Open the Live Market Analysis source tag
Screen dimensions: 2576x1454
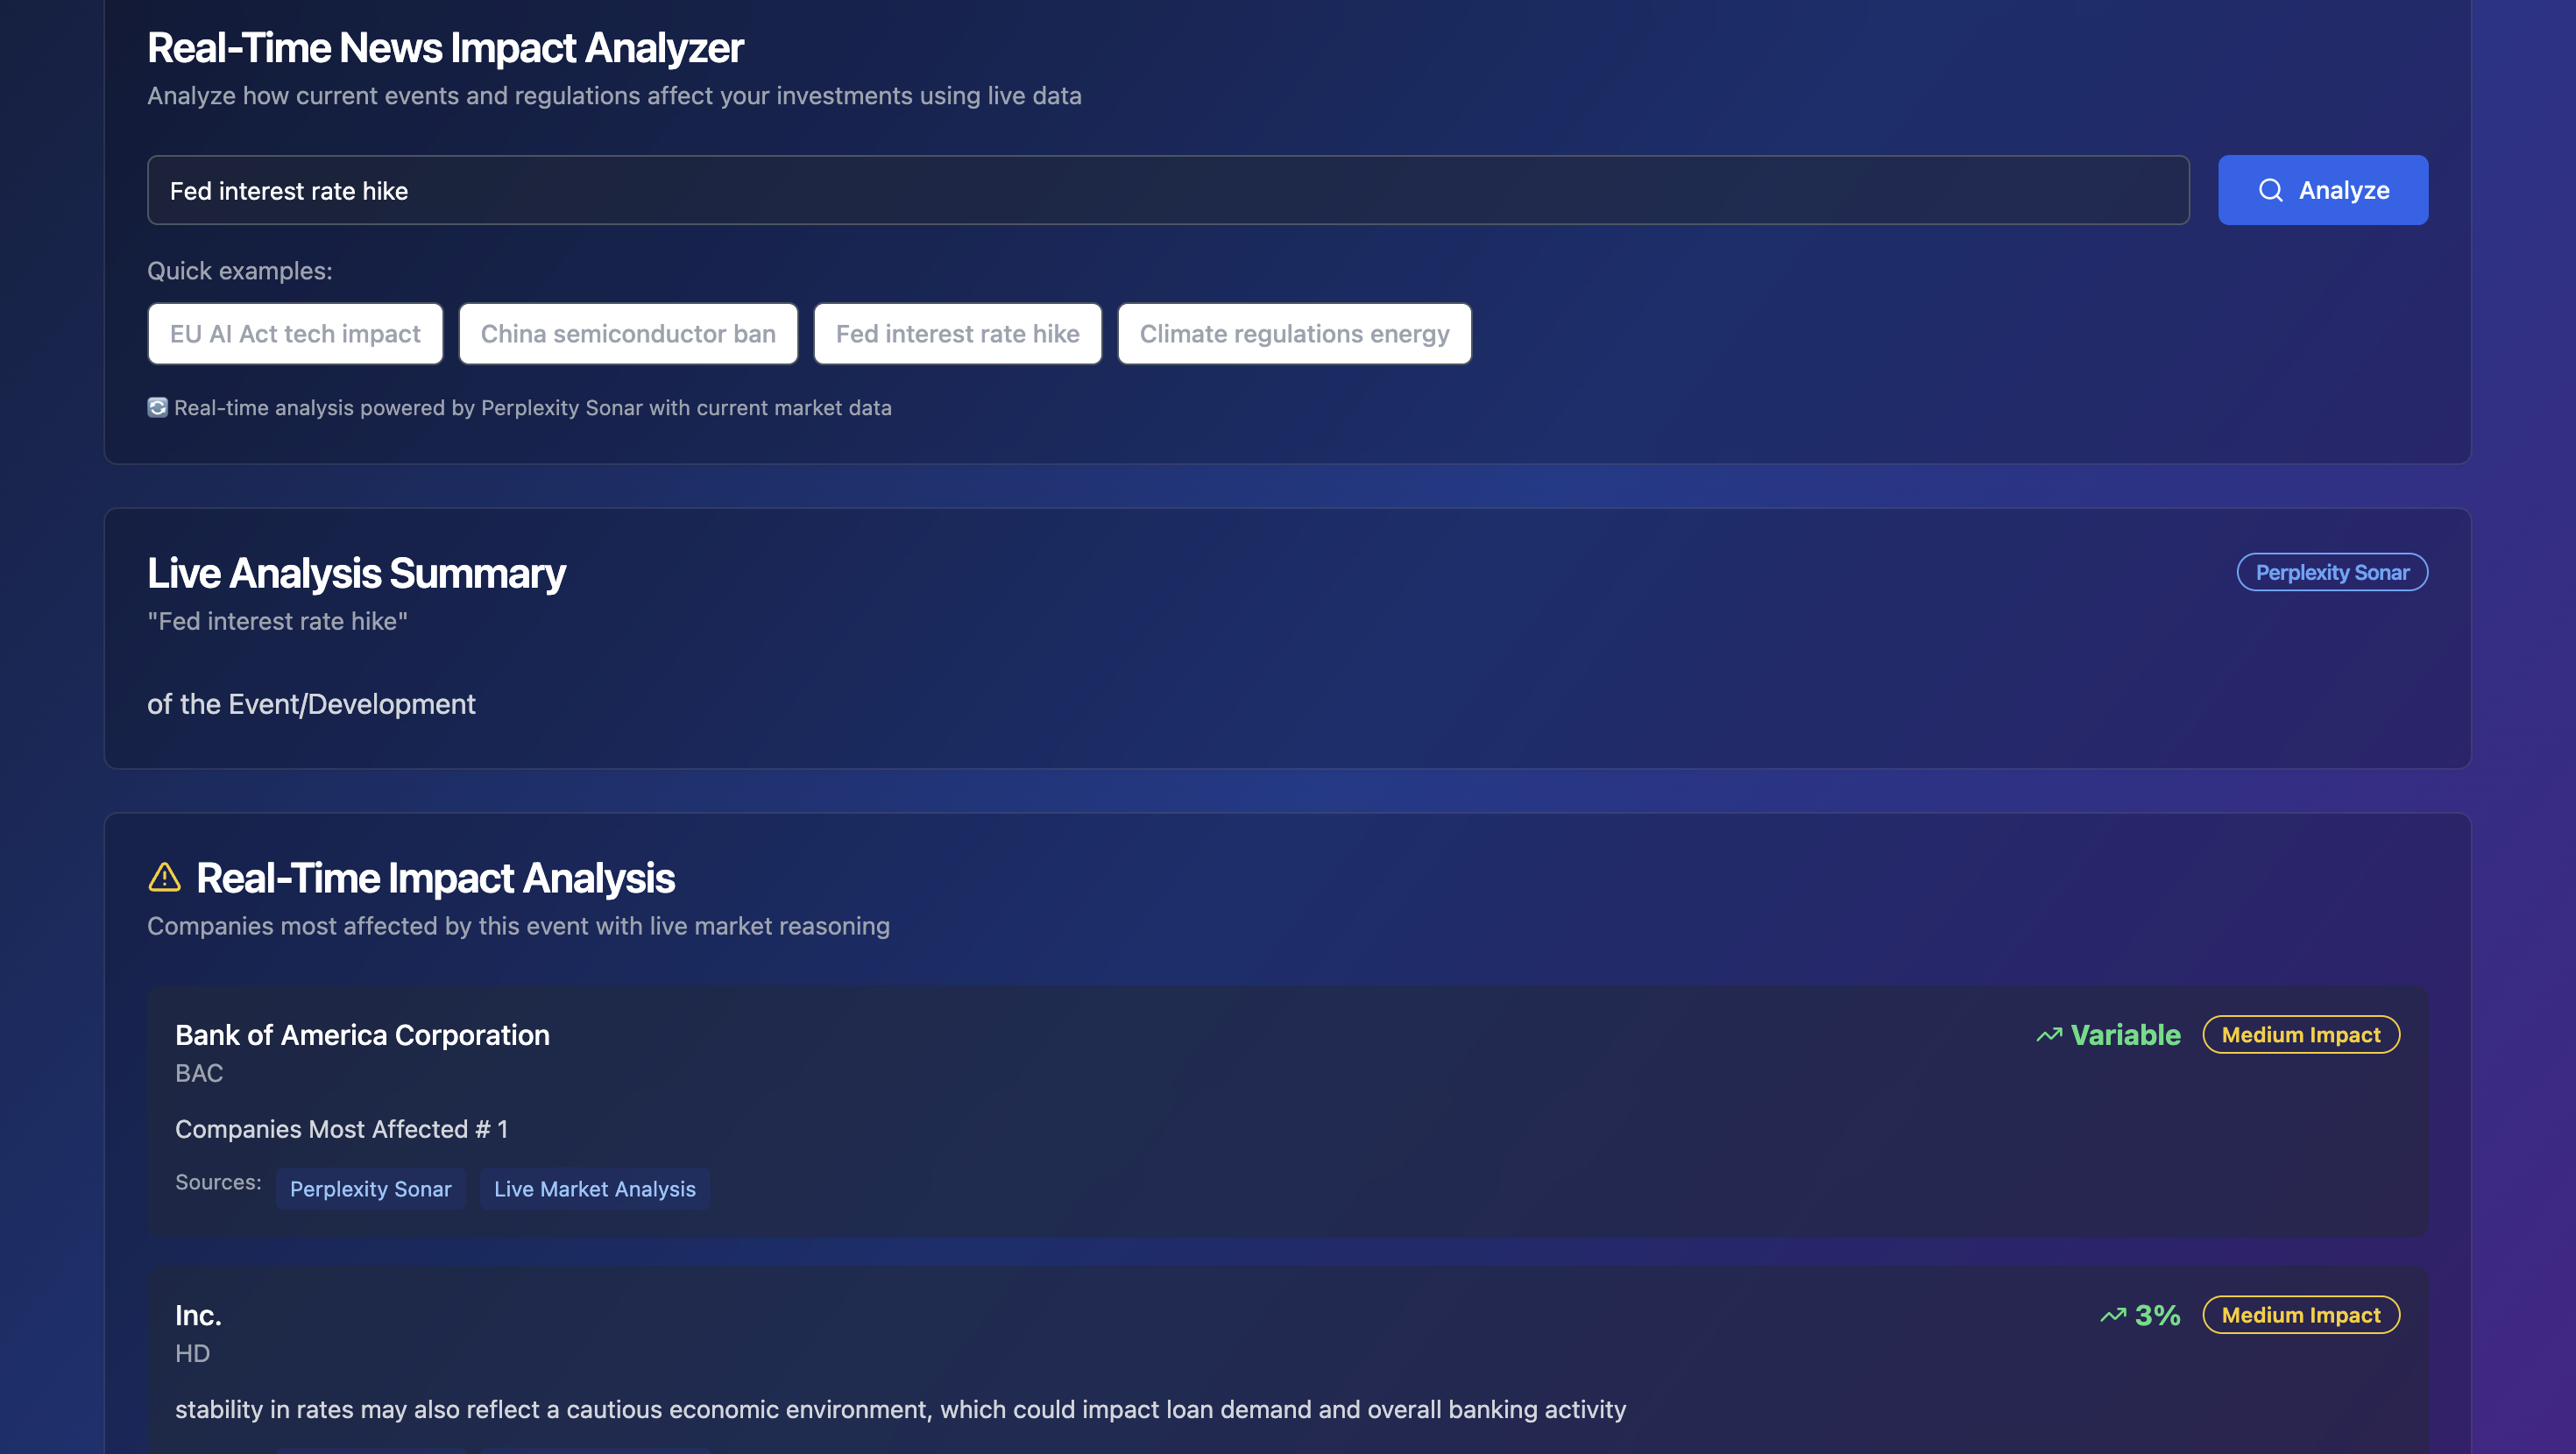[594, 1189]
